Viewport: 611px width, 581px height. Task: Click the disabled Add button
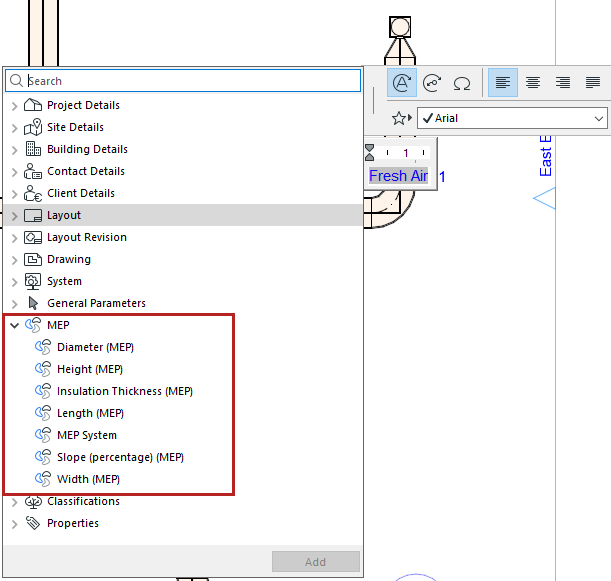316,562
